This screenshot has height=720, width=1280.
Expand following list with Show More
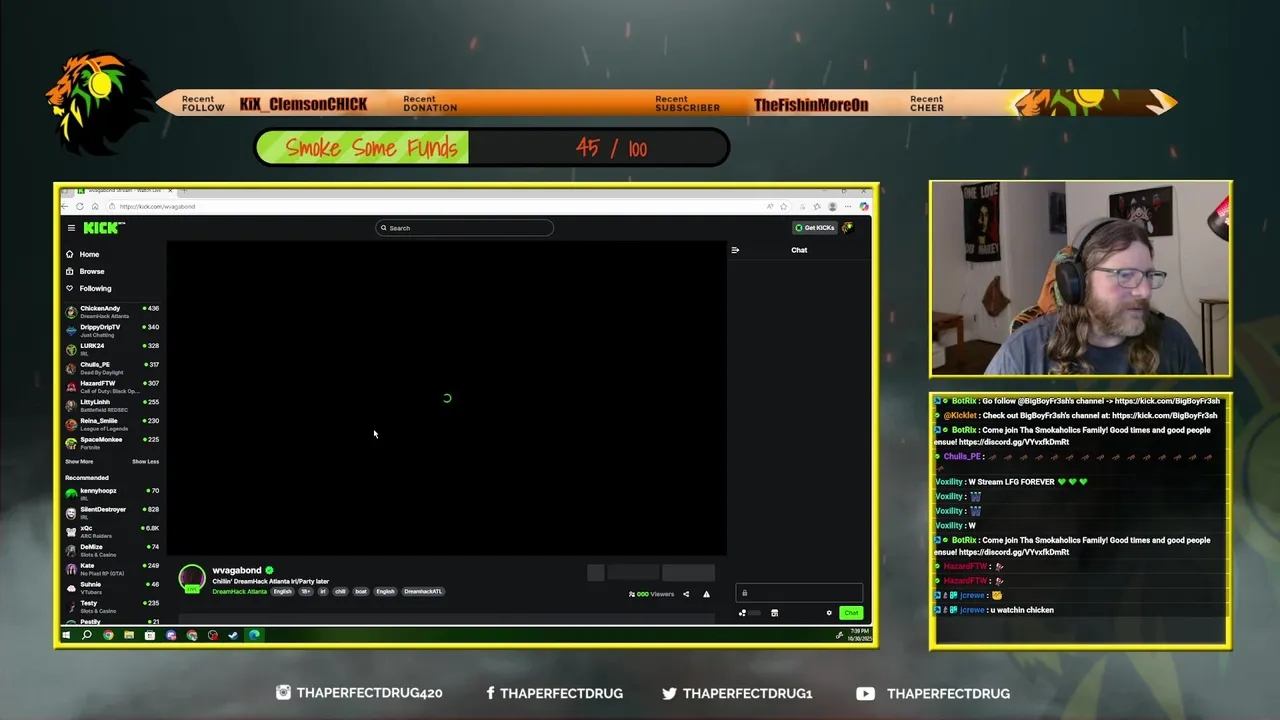[79, 462]
